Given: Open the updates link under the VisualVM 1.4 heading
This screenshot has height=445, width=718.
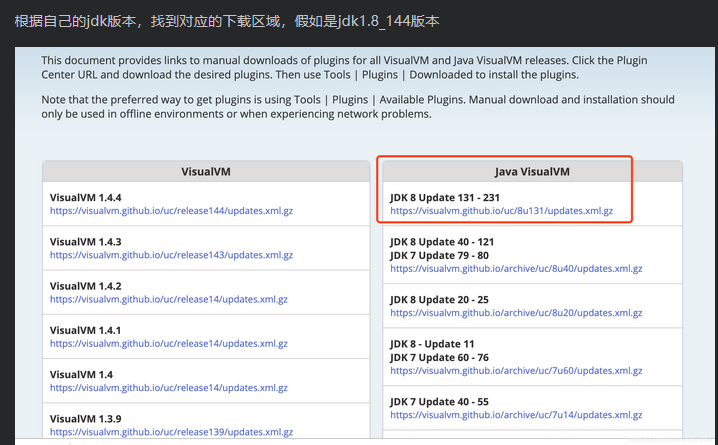Looking at the screenshot, I should pos(169,388).
